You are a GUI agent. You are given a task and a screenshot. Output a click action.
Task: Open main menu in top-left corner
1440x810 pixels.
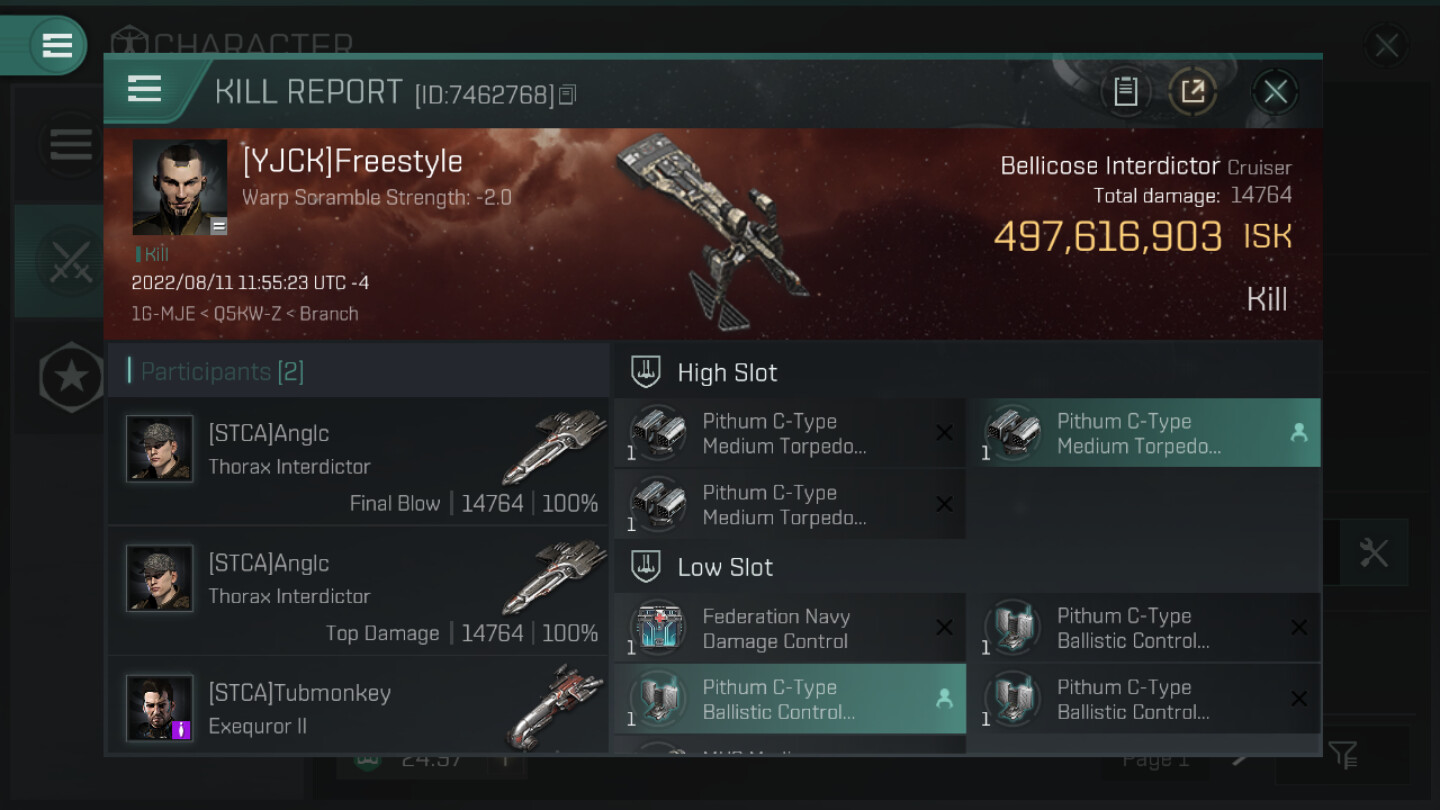57,45
